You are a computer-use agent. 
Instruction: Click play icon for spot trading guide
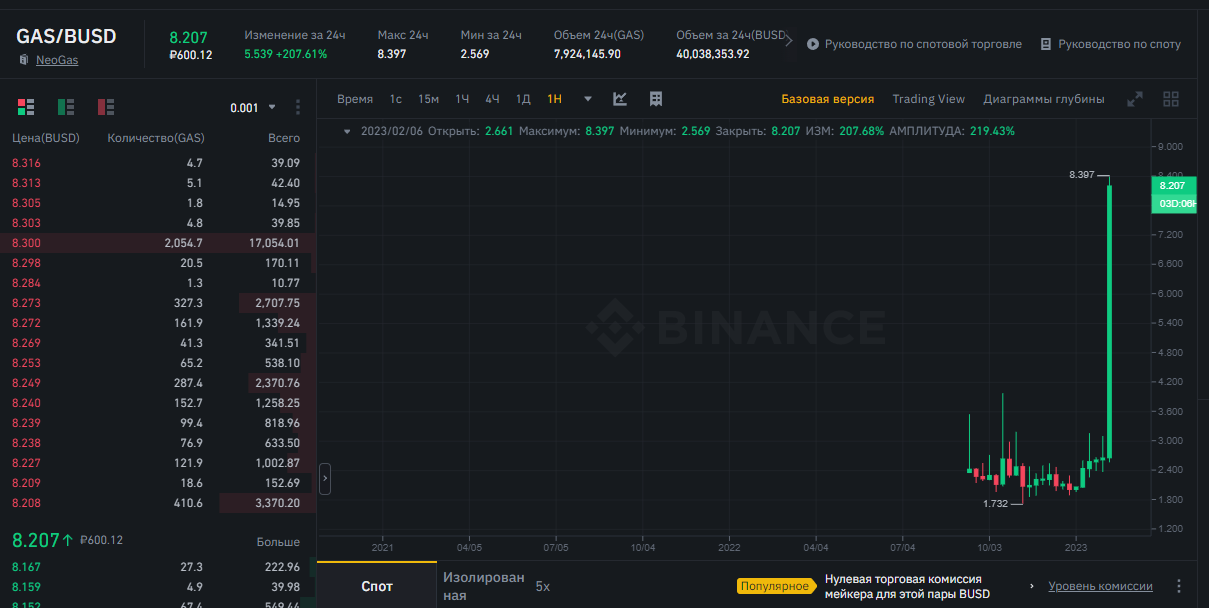click(x=813, y=44)
